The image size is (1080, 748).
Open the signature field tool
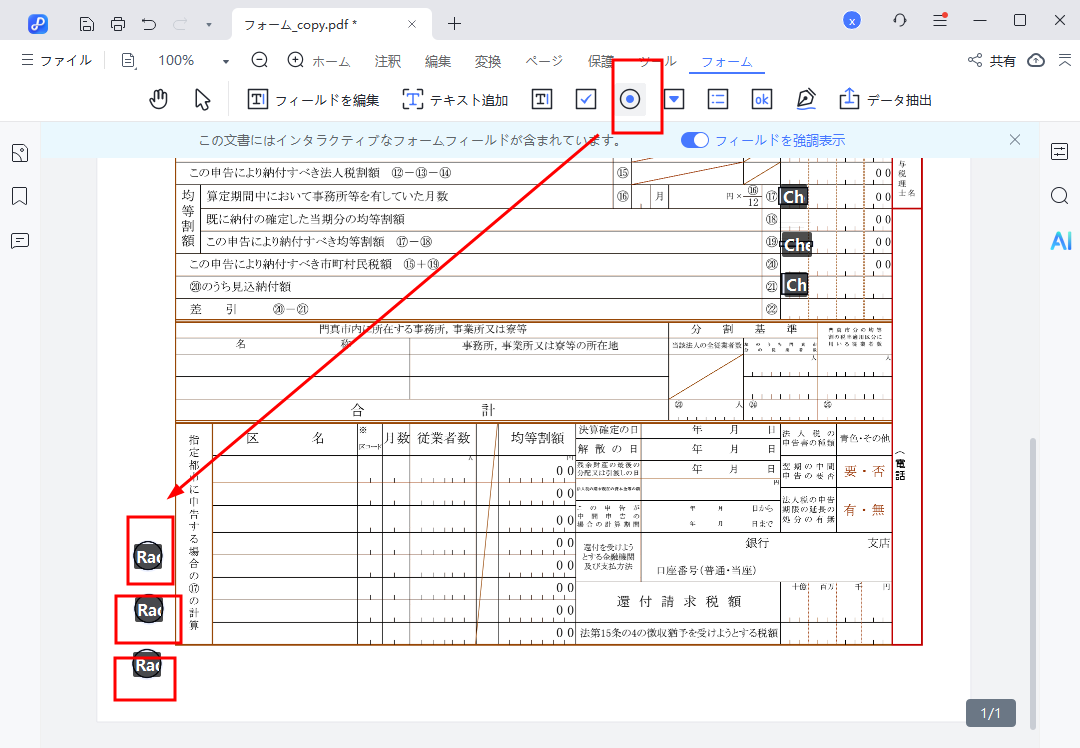pos(806,99)
